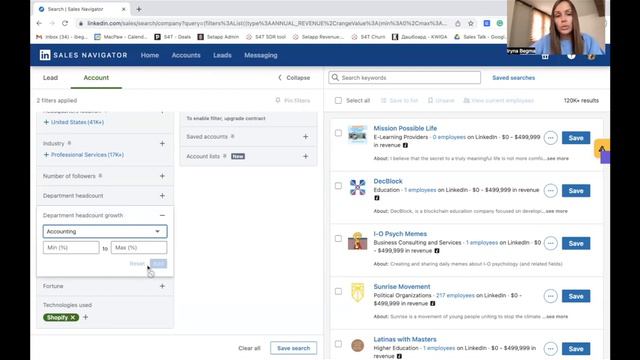
Task: Open the Accounting department dropdown
Action: click(105, 231)
